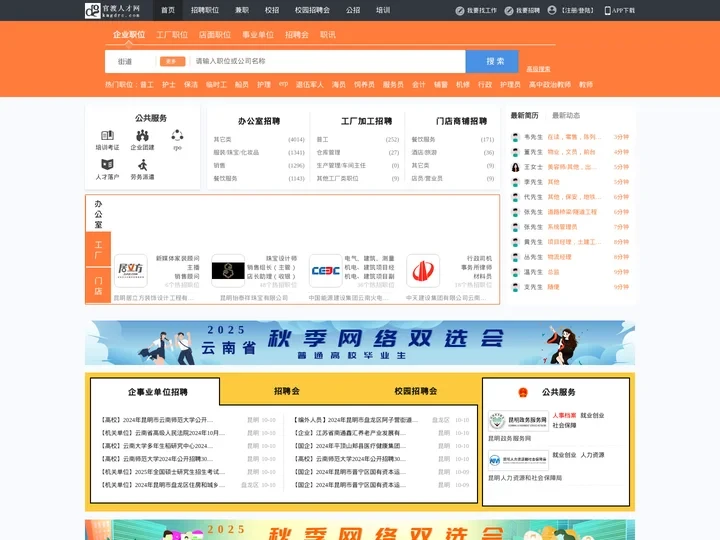The height and width of the screenshot is (540, 720).
Task: Select the vertical 办公室 tab
Action: point(98,214)
